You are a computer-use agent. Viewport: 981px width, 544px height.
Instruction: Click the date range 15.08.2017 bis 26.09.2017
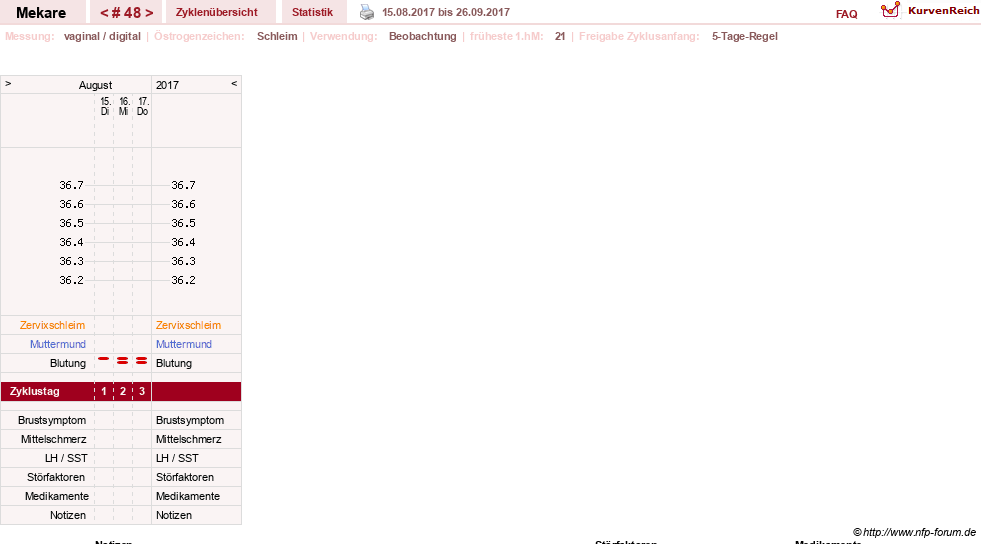446,13
